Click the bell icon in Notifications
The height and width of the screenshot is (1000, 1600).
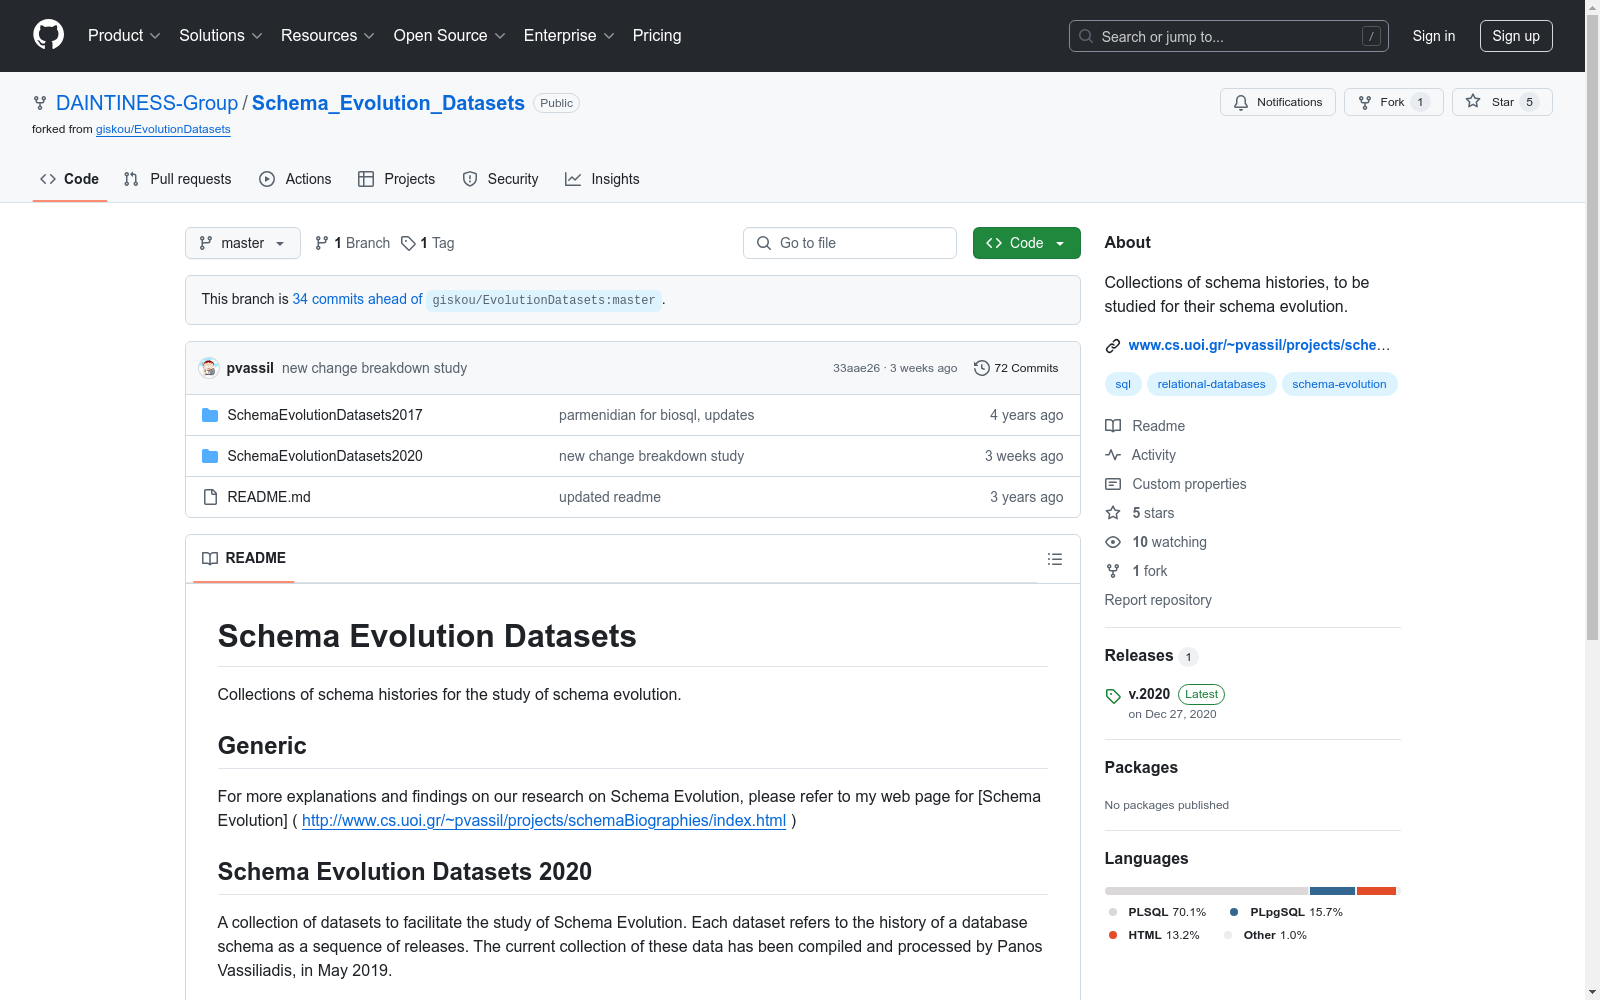[x=1241, y=102]
